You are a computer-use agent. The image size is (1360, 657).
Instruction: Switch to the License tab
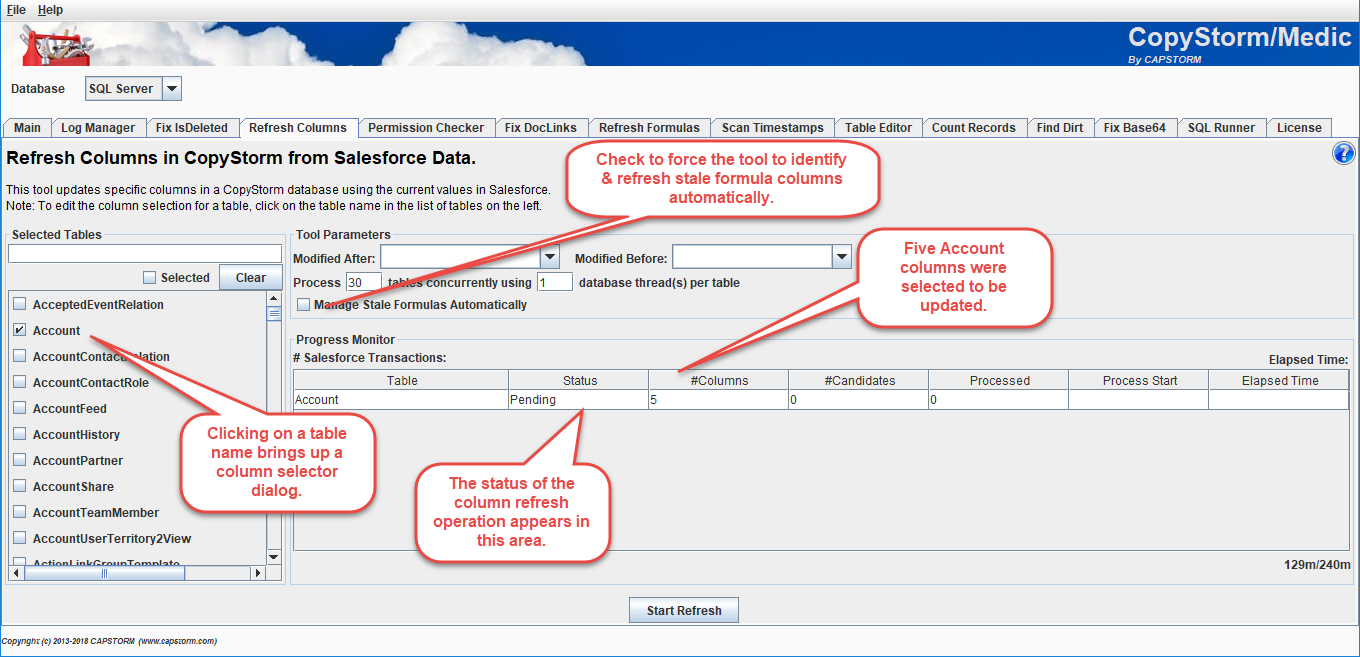pos(1300,128)
